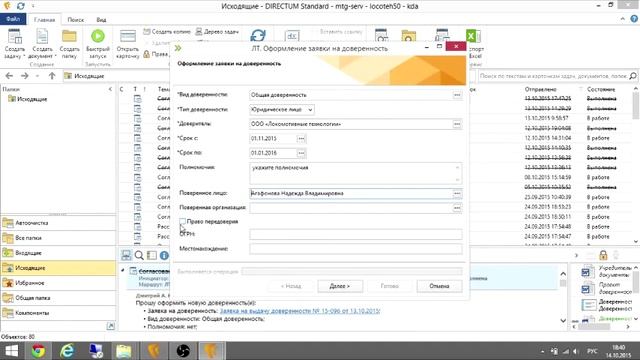Open calendar picker for Срок по
The height and width of the screenshot is (360, 640).
(x=301, y=153)
